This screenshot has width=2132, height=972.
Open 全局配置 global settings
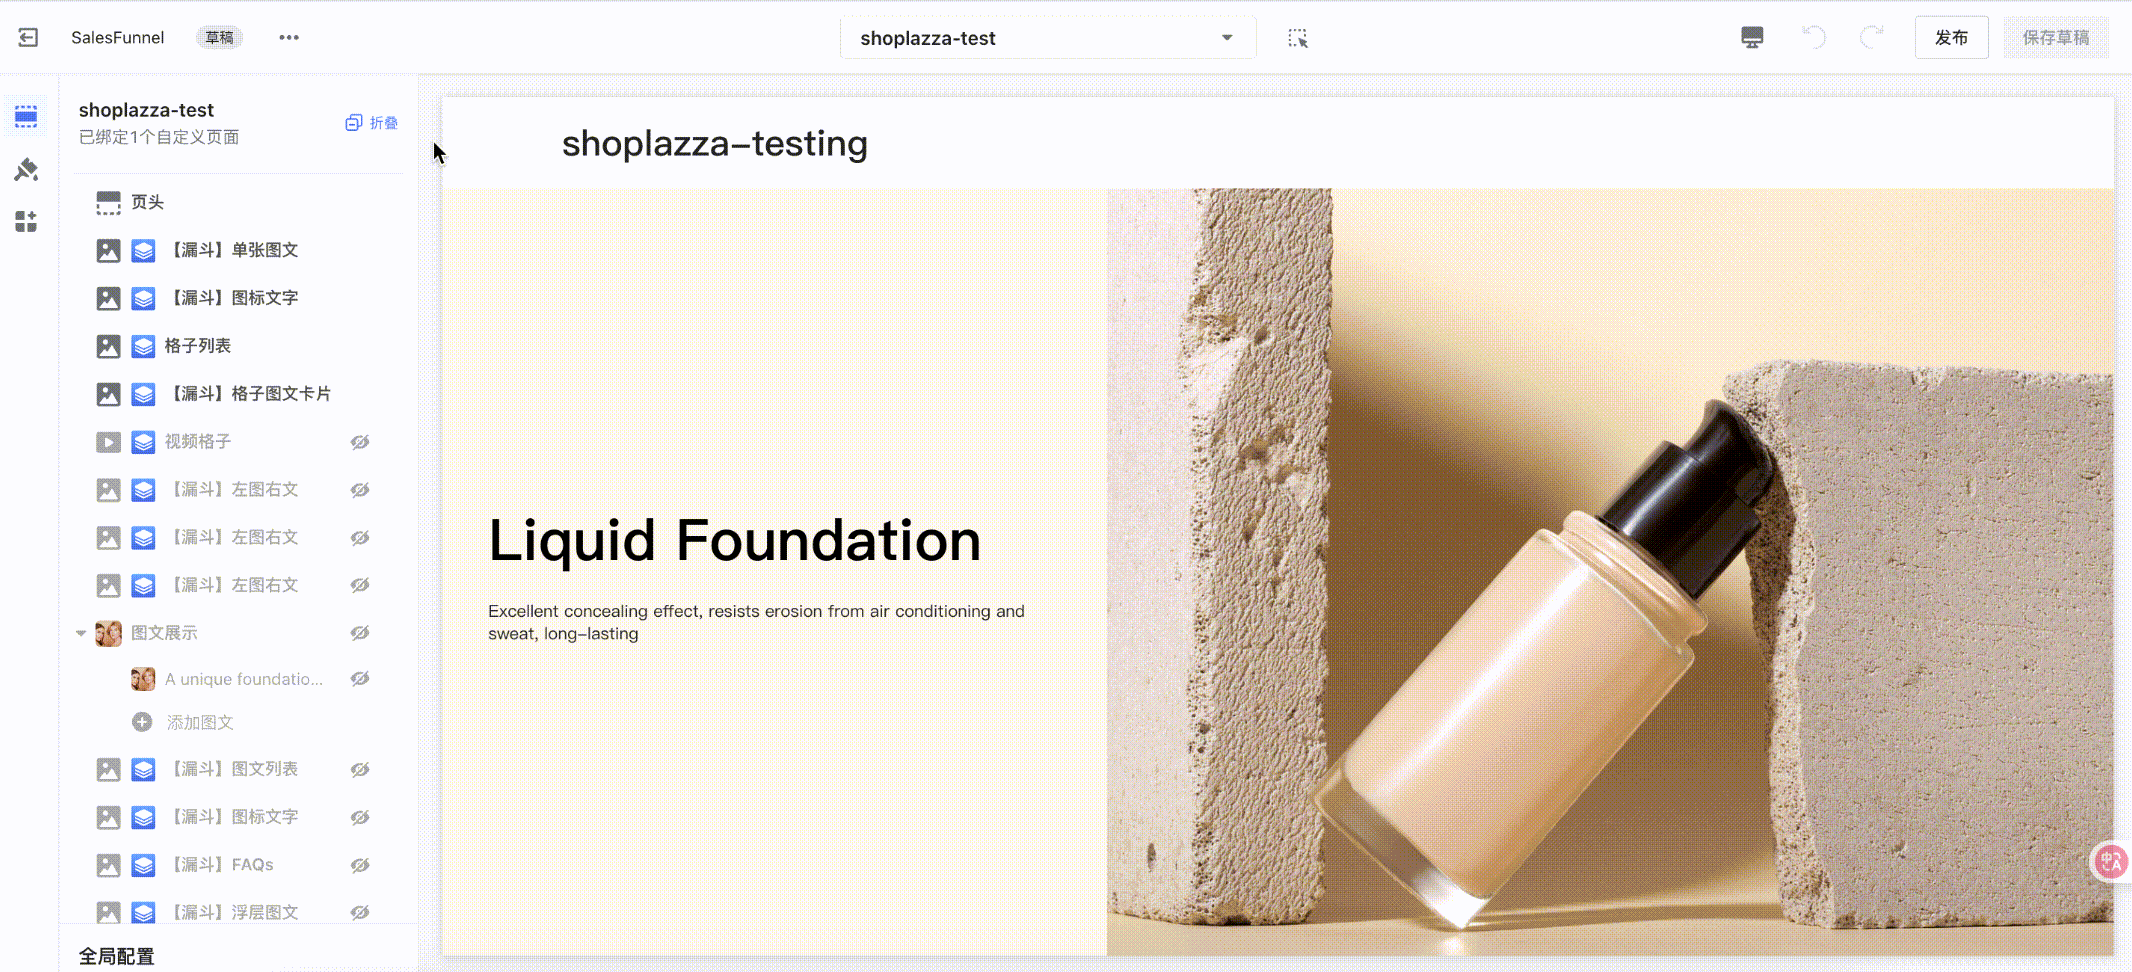(x=117, y=956)
